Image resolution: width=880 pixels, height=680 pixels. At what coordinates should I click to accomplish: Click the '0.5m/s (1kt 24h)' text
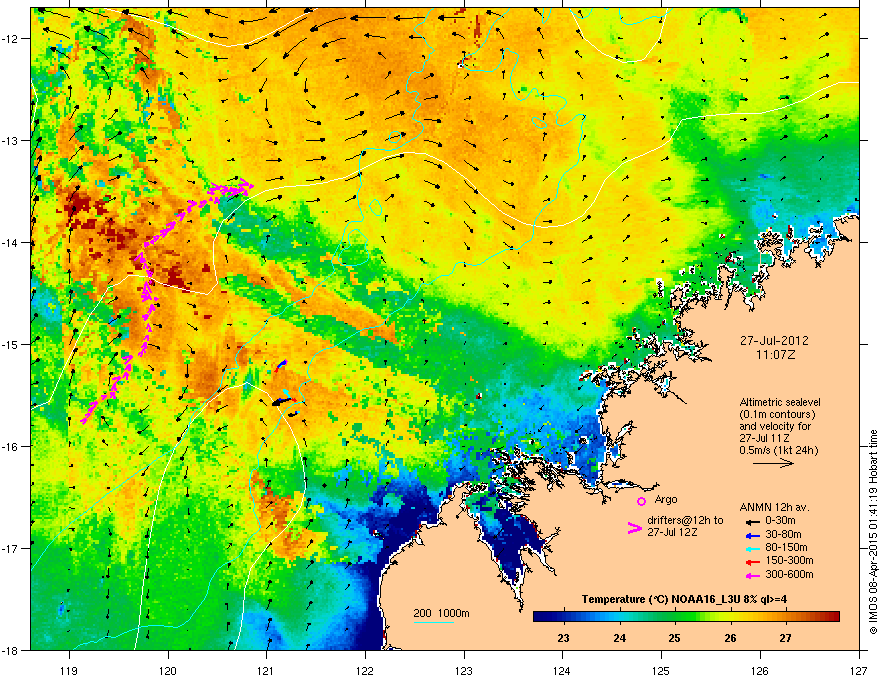coord(778,451)
